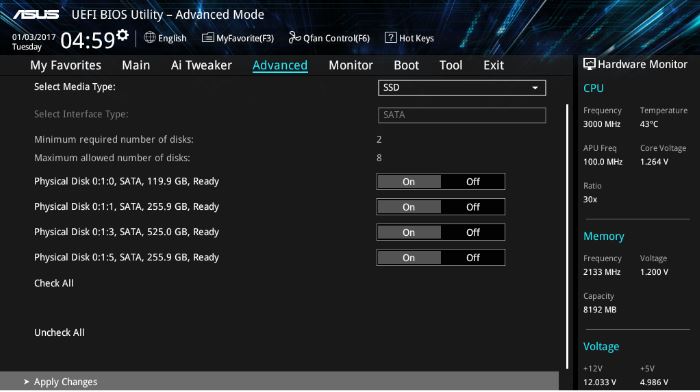Click the 8192 MB capacity value
The height and width of the screenshot is (392, 700).
(600, 310)
